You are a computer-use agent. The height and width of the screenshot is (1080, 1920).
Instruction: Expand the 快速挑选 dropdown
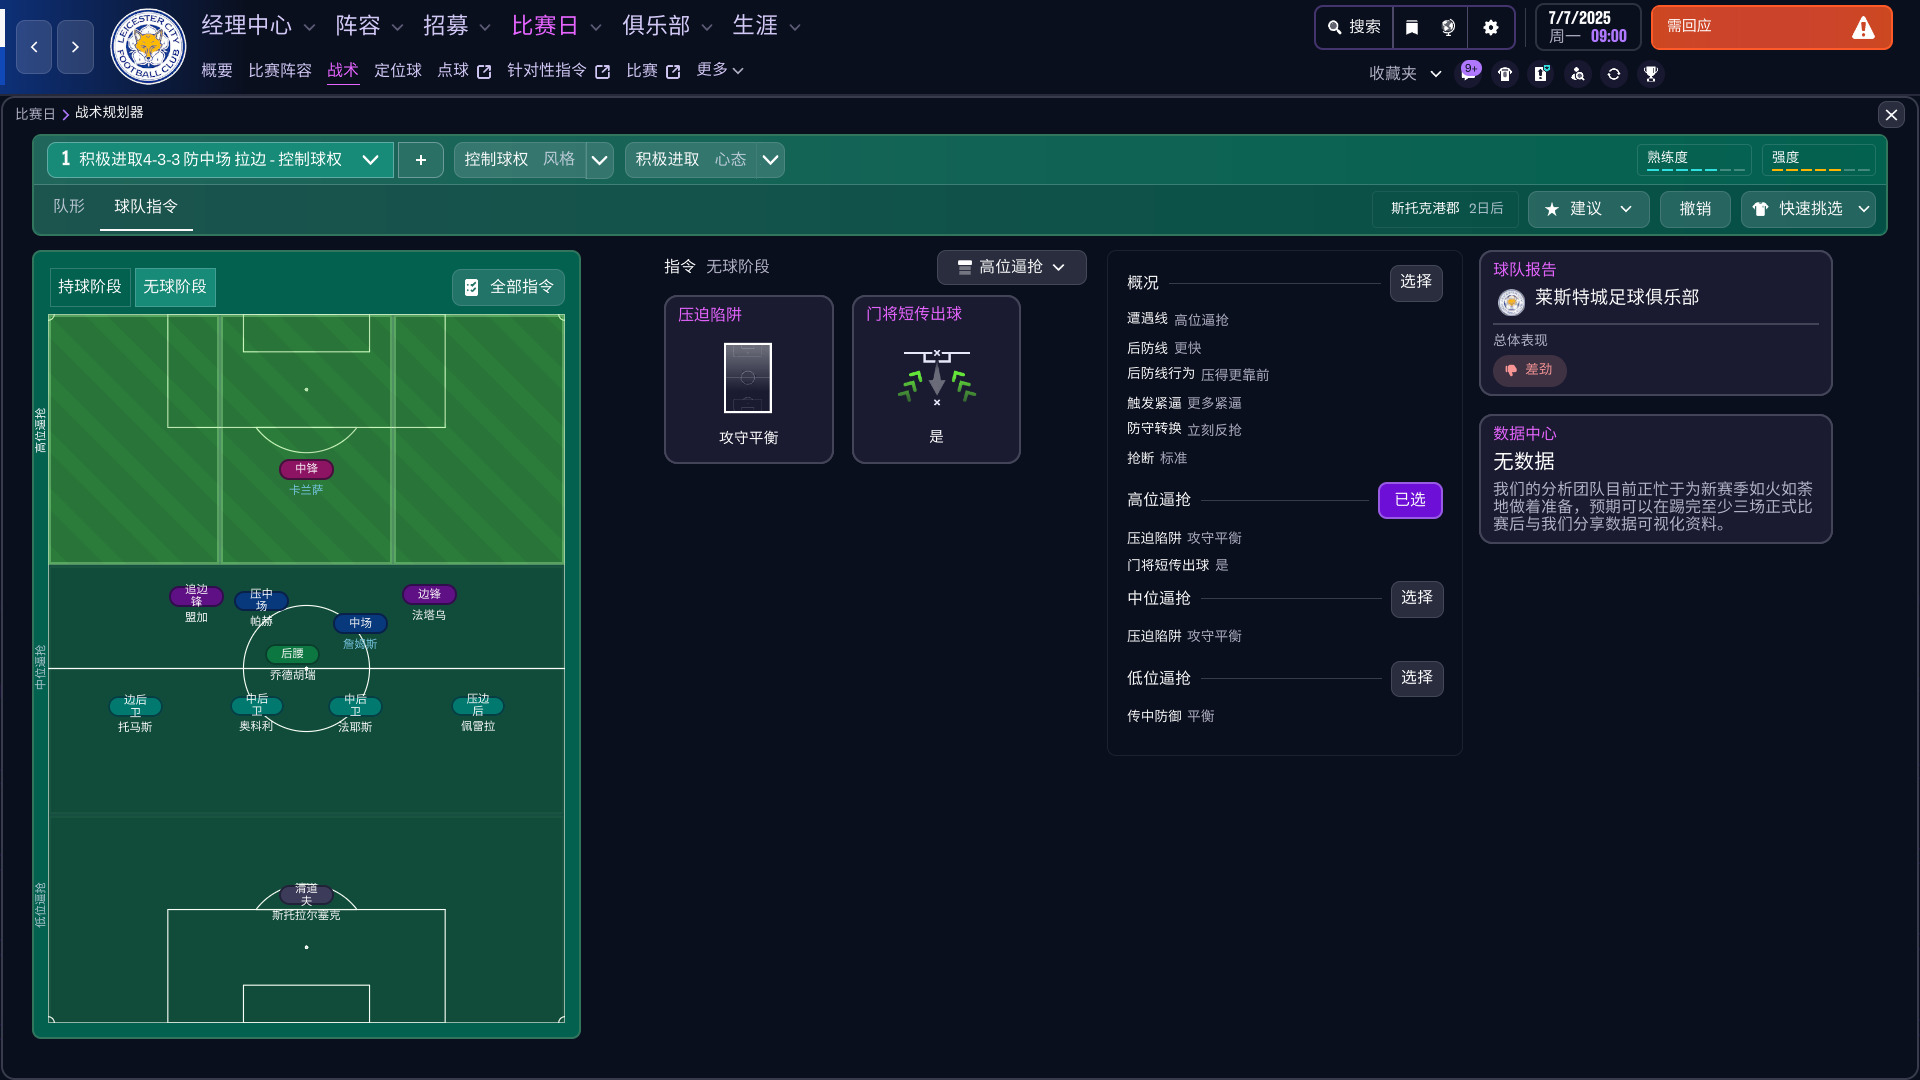point(1863,209)
